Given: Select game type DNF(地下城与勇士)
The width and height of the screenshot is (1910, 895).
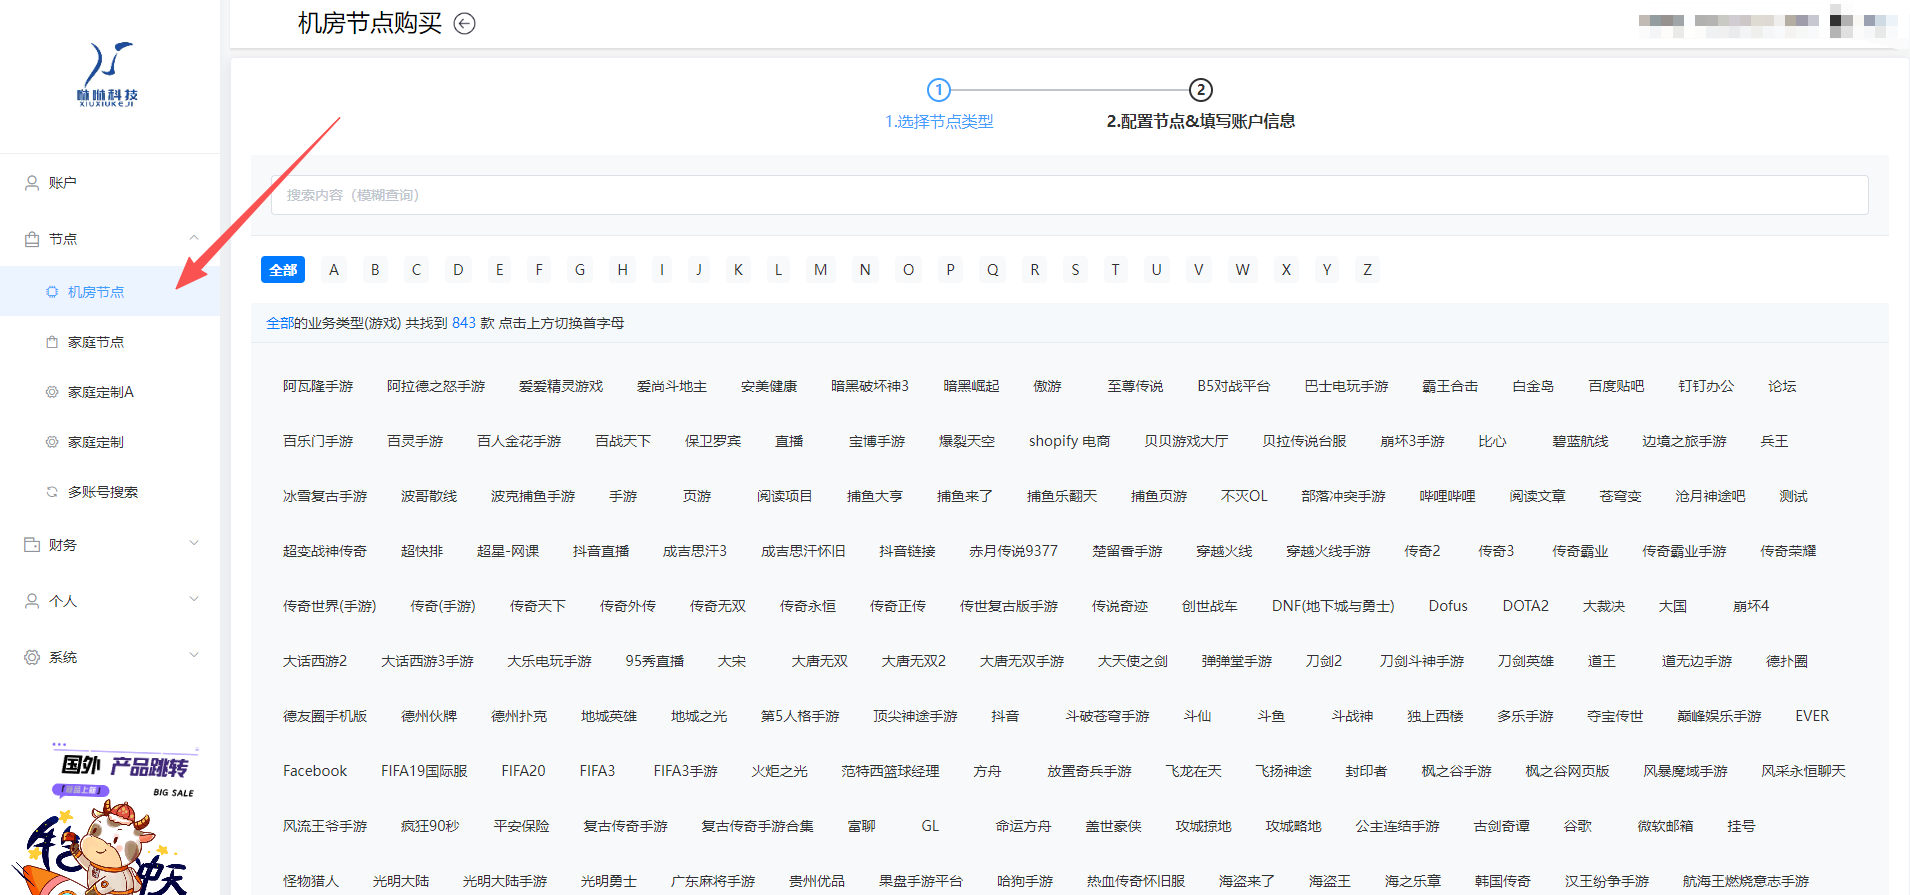Looking at the screenshot, I should click(x=1332, y=606).
